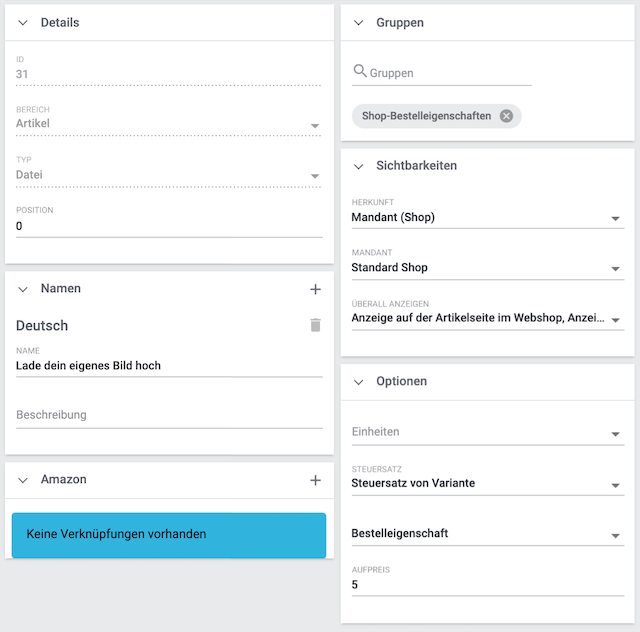Collapse the Optionen panel
The width and height of the screenshot is (640, 632).
358,382
